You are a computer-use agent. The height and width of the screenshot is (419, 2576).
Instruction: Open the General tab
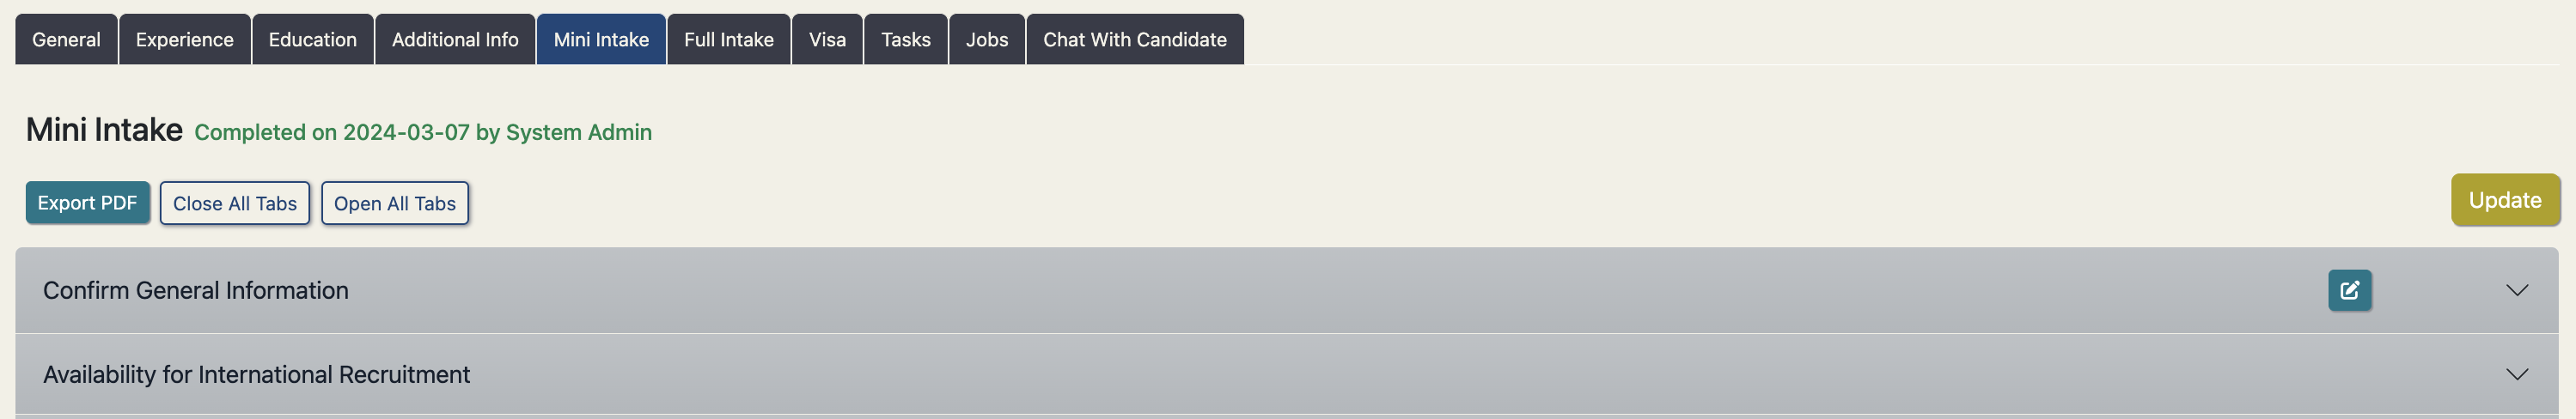(66, 40)
